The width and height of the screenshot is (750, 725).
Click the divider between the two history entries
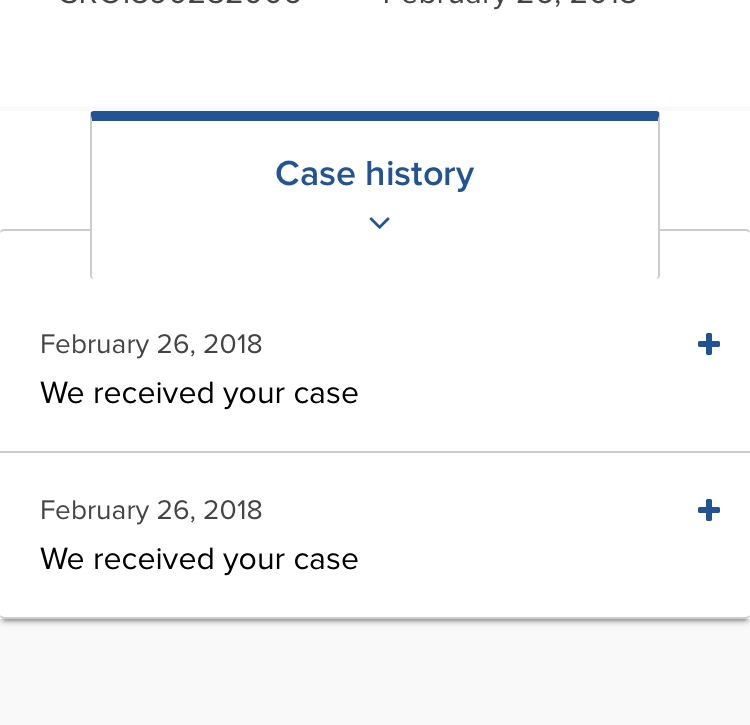tap(375, 451)
